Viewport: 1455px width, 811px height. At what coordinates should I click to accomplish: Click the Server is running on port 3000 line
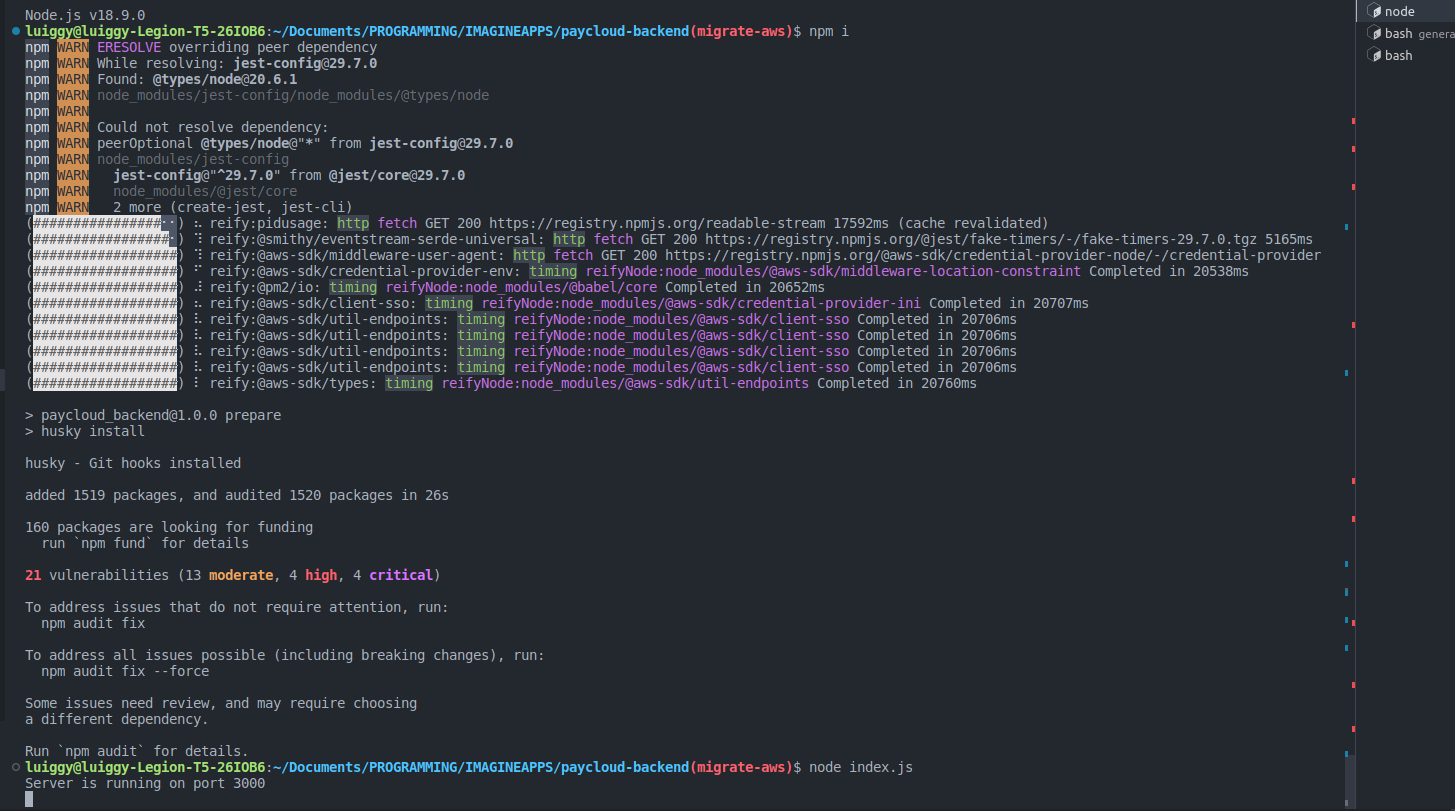click(143, 783)
